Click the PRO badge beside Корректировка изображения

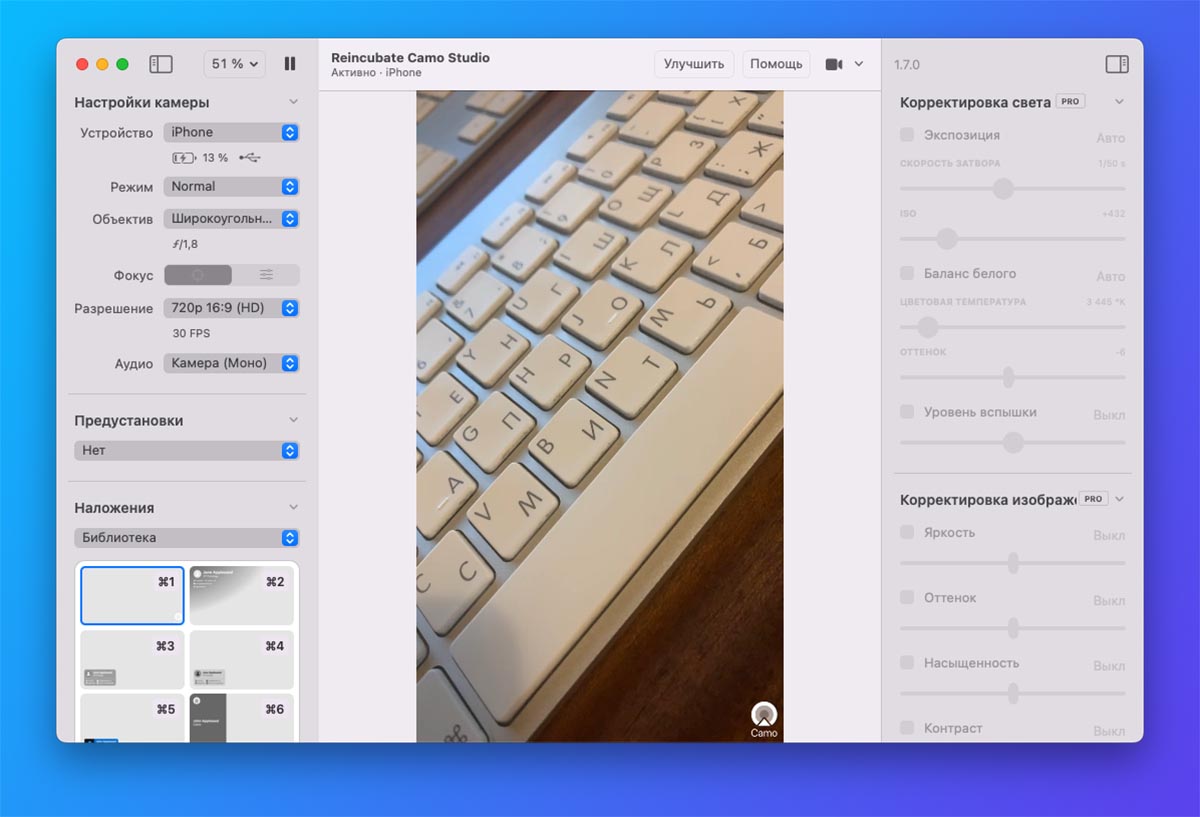(1093, 499)
